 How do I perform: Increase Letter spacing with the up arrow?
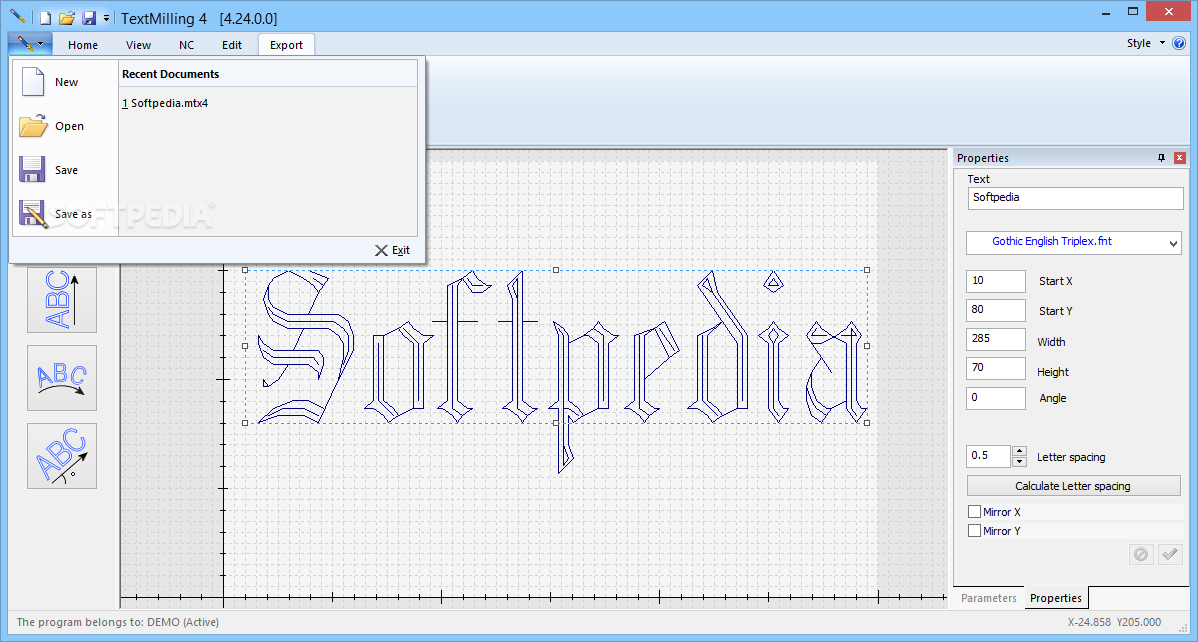(x=1019, y=451)
